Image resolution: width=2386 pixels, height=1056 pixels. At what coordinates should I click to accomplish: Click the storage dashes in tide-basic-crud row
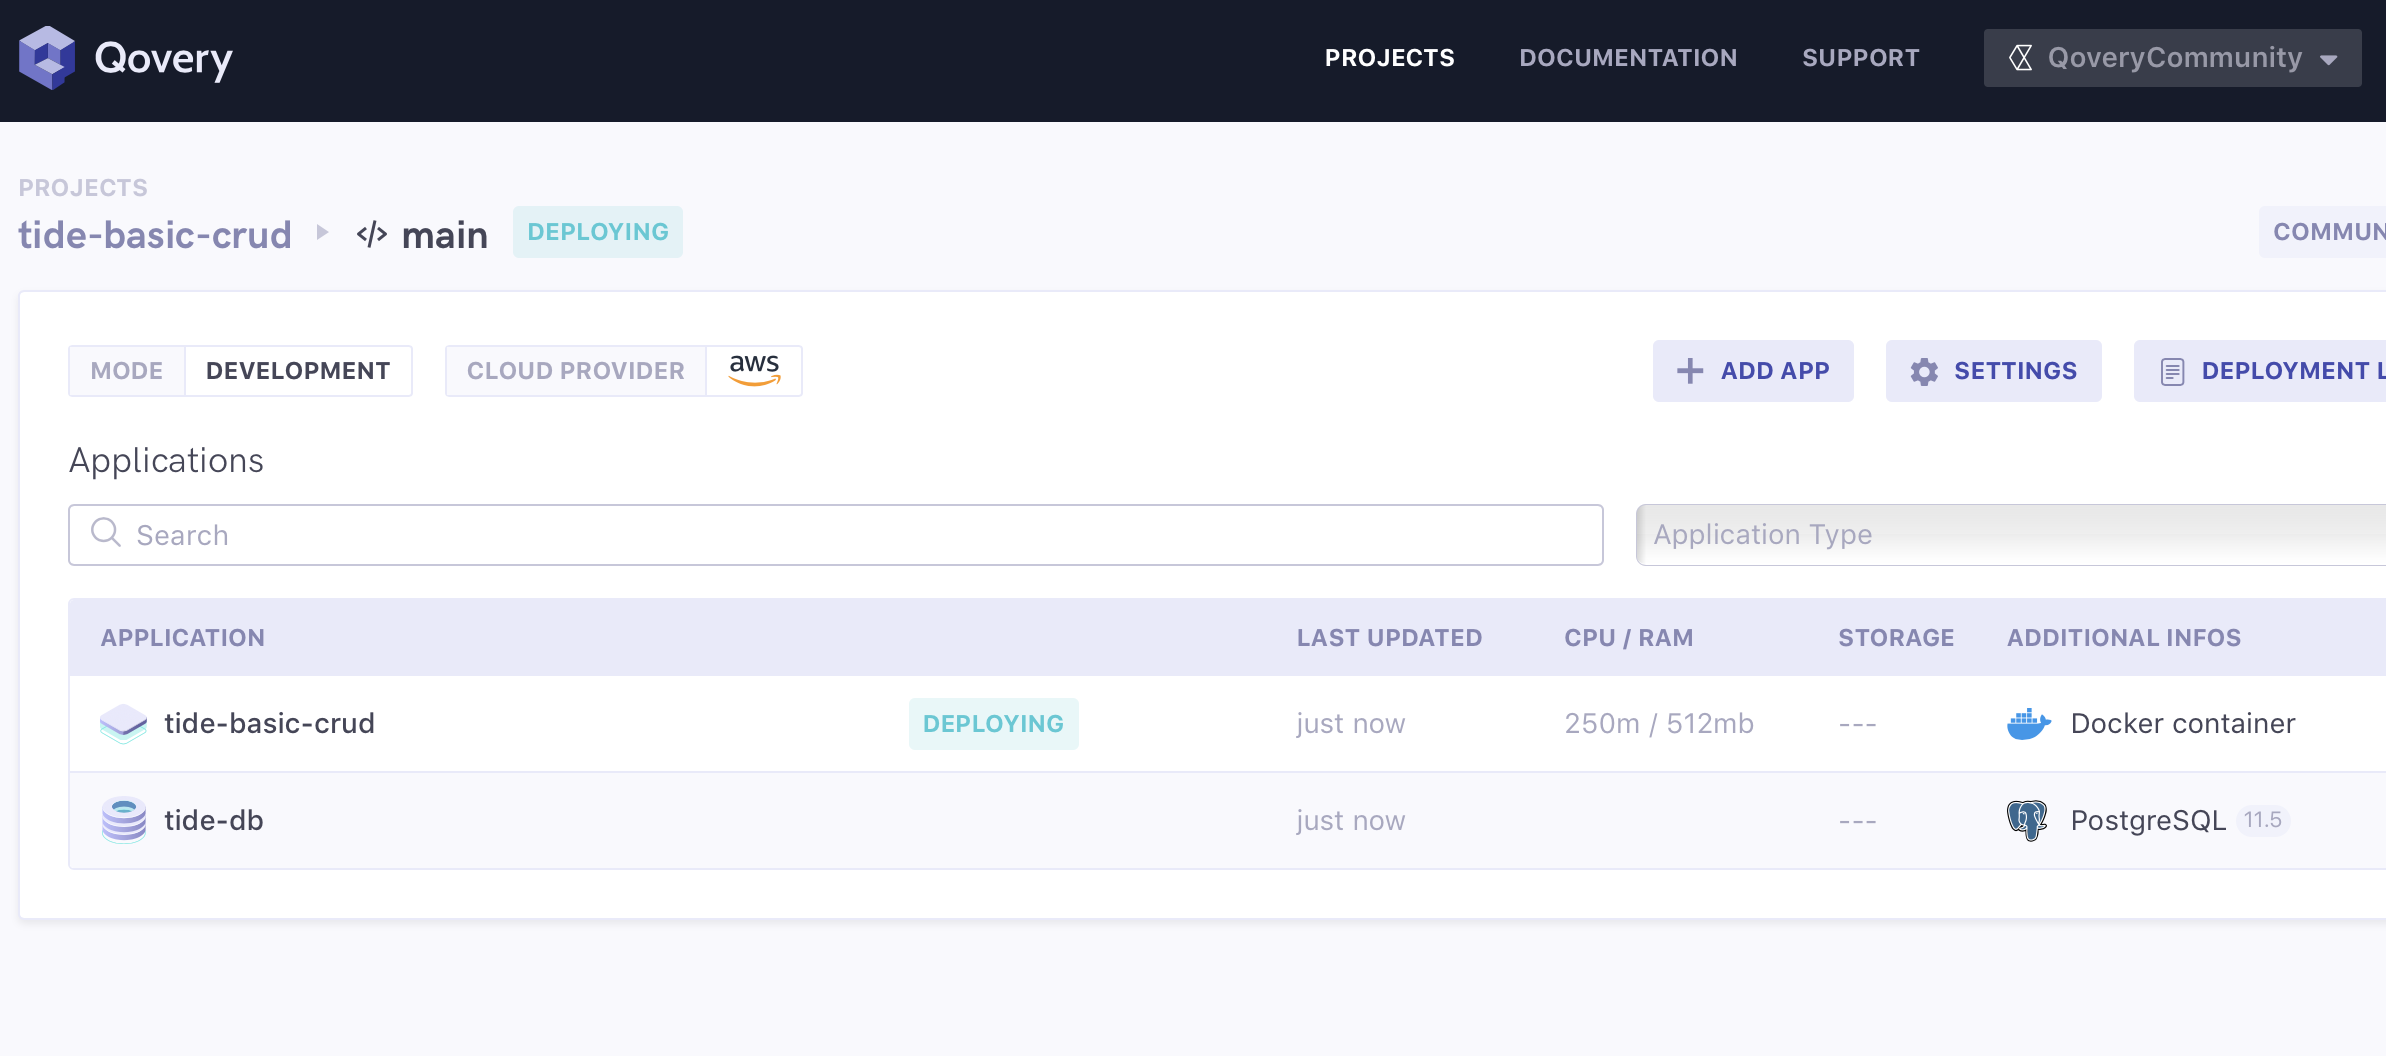pyautogui.click(x=1857, y=724)
